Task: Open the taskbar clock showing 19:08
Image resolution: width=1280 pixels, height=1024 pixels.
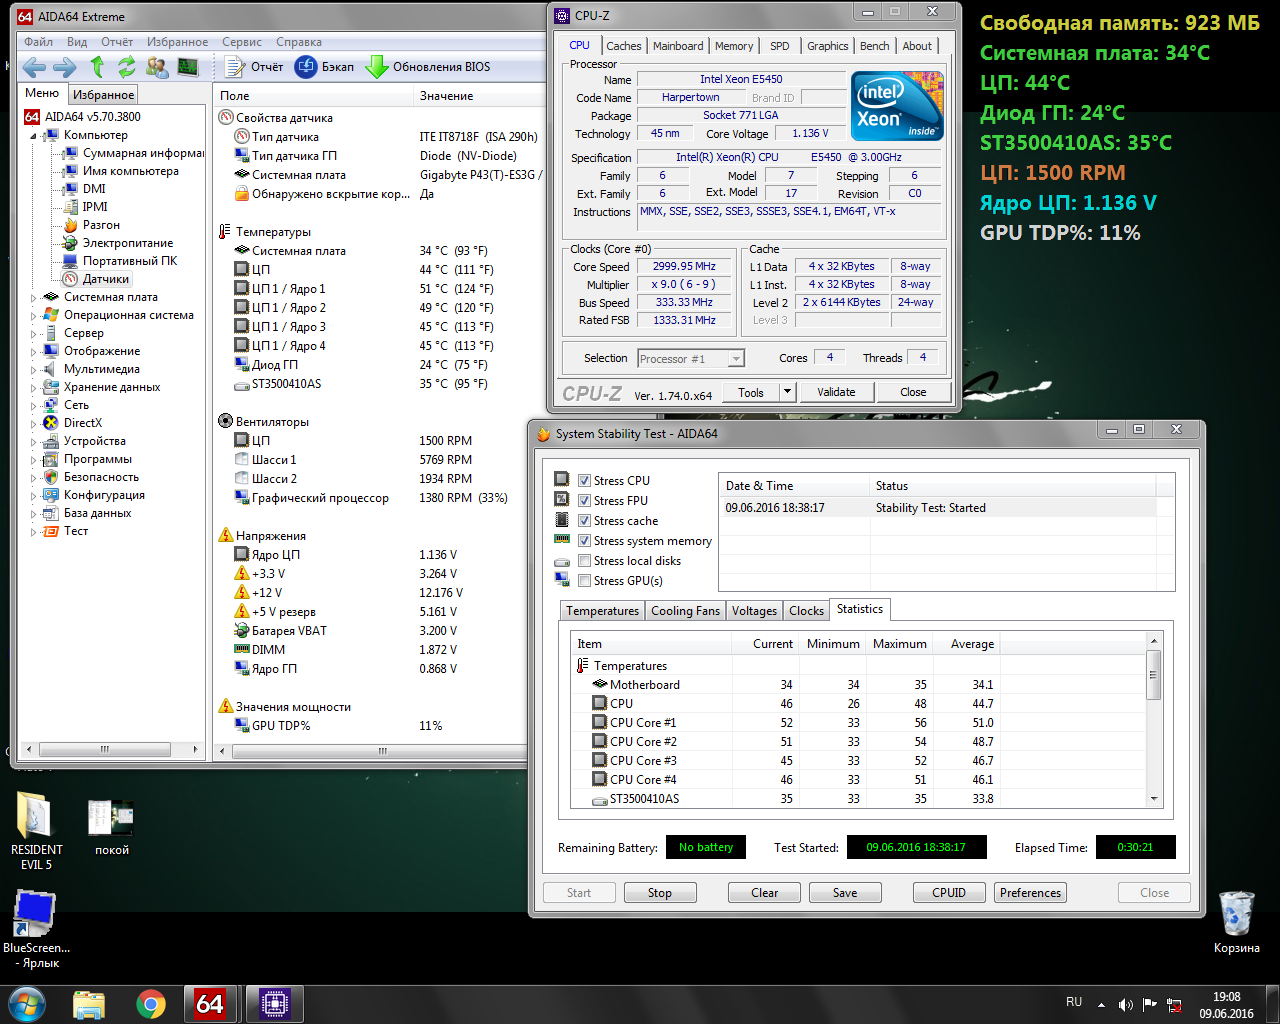Action: point(1226,1005)
